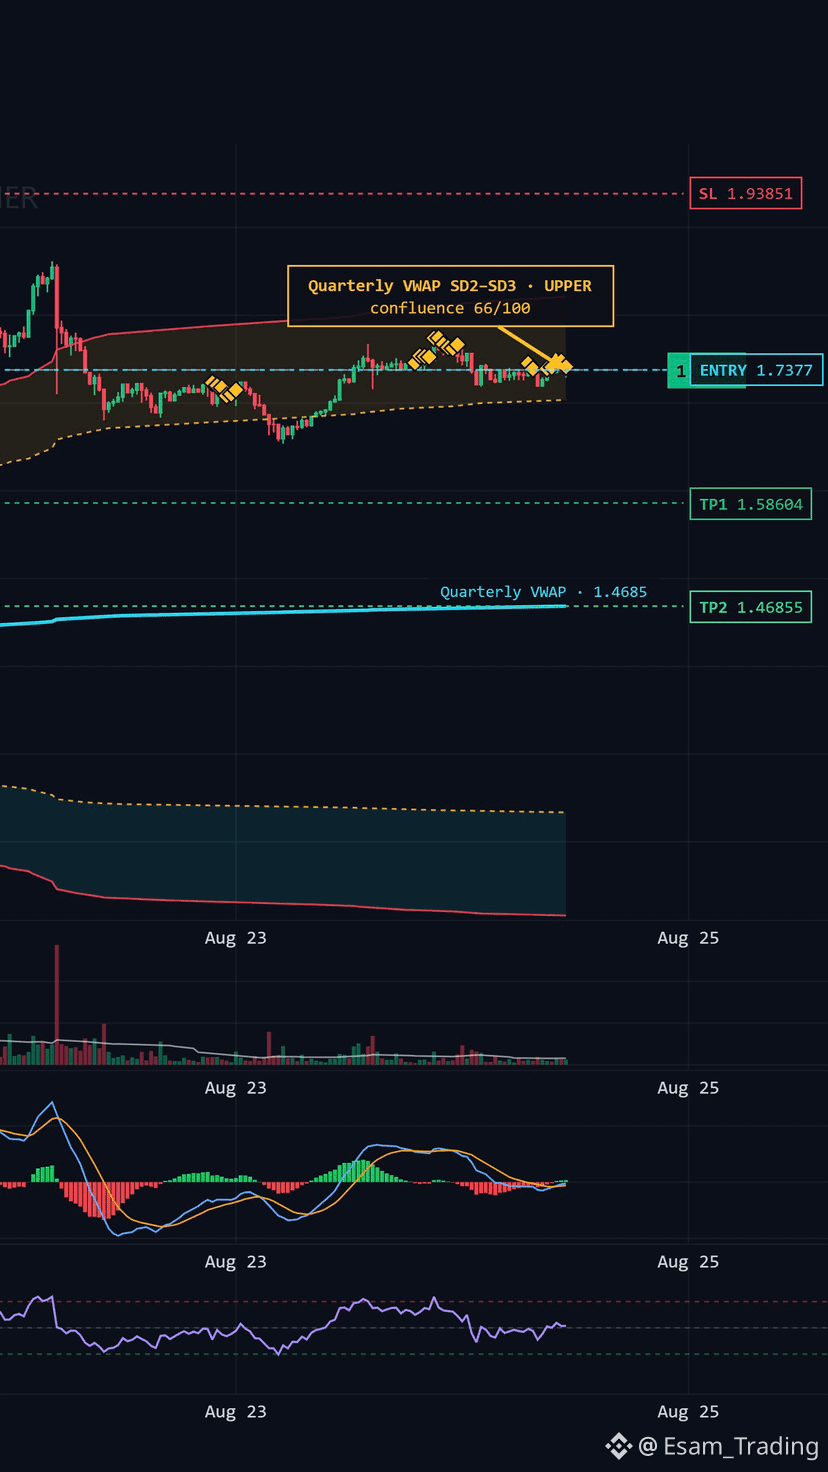The height and width of the screenshot is (1472, 828).
Task: Click Aug 23 on the price chart axis
Action: click(x=236, y=938)
